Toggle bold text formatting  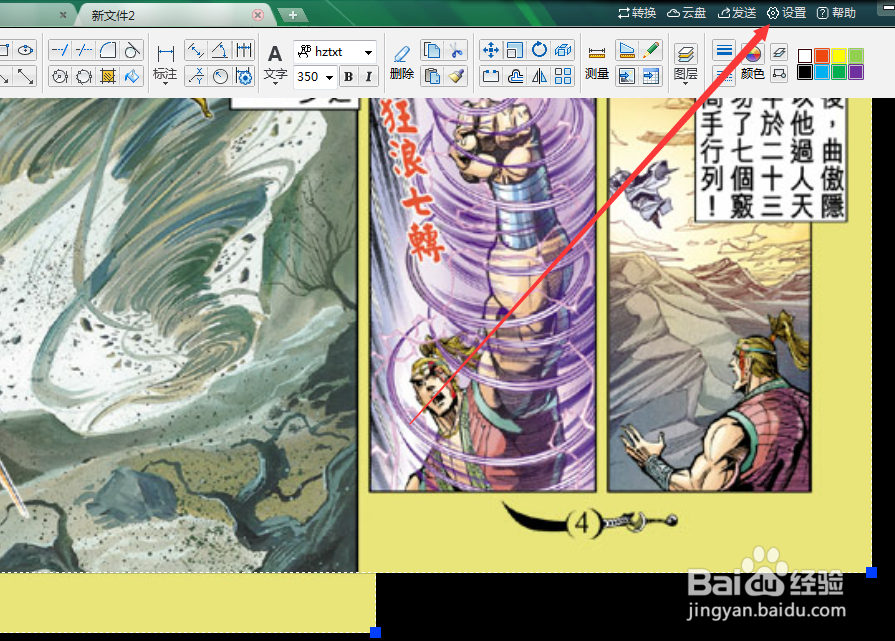click(x=348, y=76)
